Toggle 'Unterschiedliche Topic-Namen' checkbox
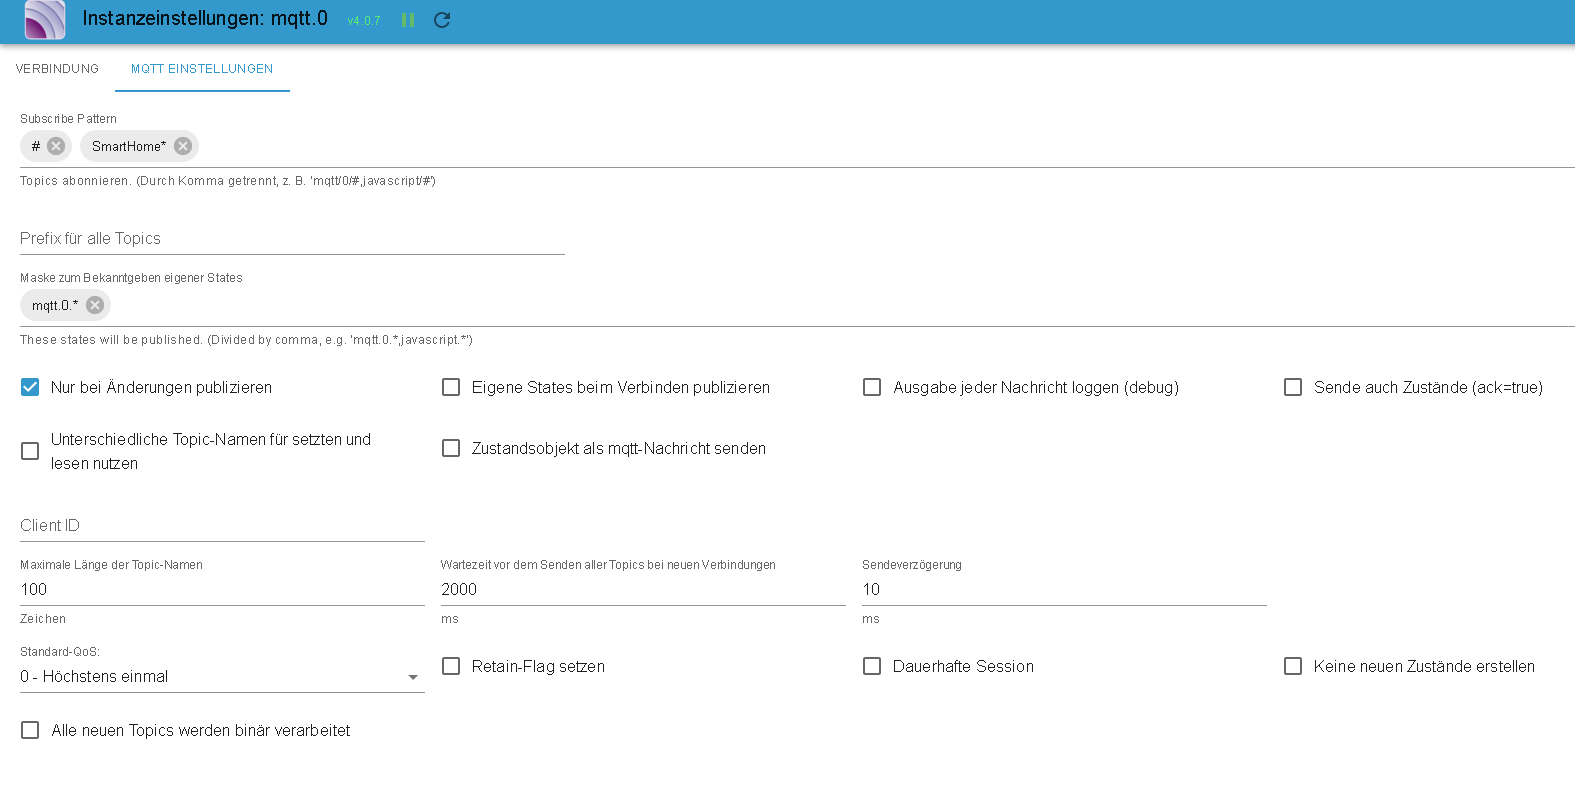This screenshot has width=1575, height=785. pyautogui.click(x=30, y=451)
